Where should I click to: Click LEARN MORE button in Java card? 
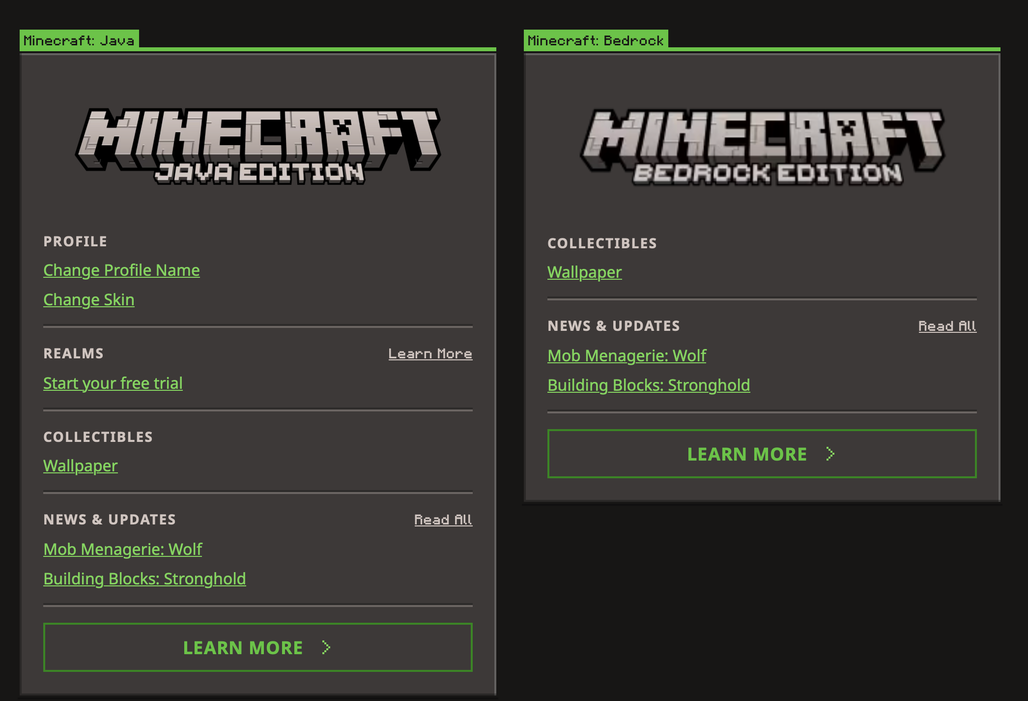(258, 647)
